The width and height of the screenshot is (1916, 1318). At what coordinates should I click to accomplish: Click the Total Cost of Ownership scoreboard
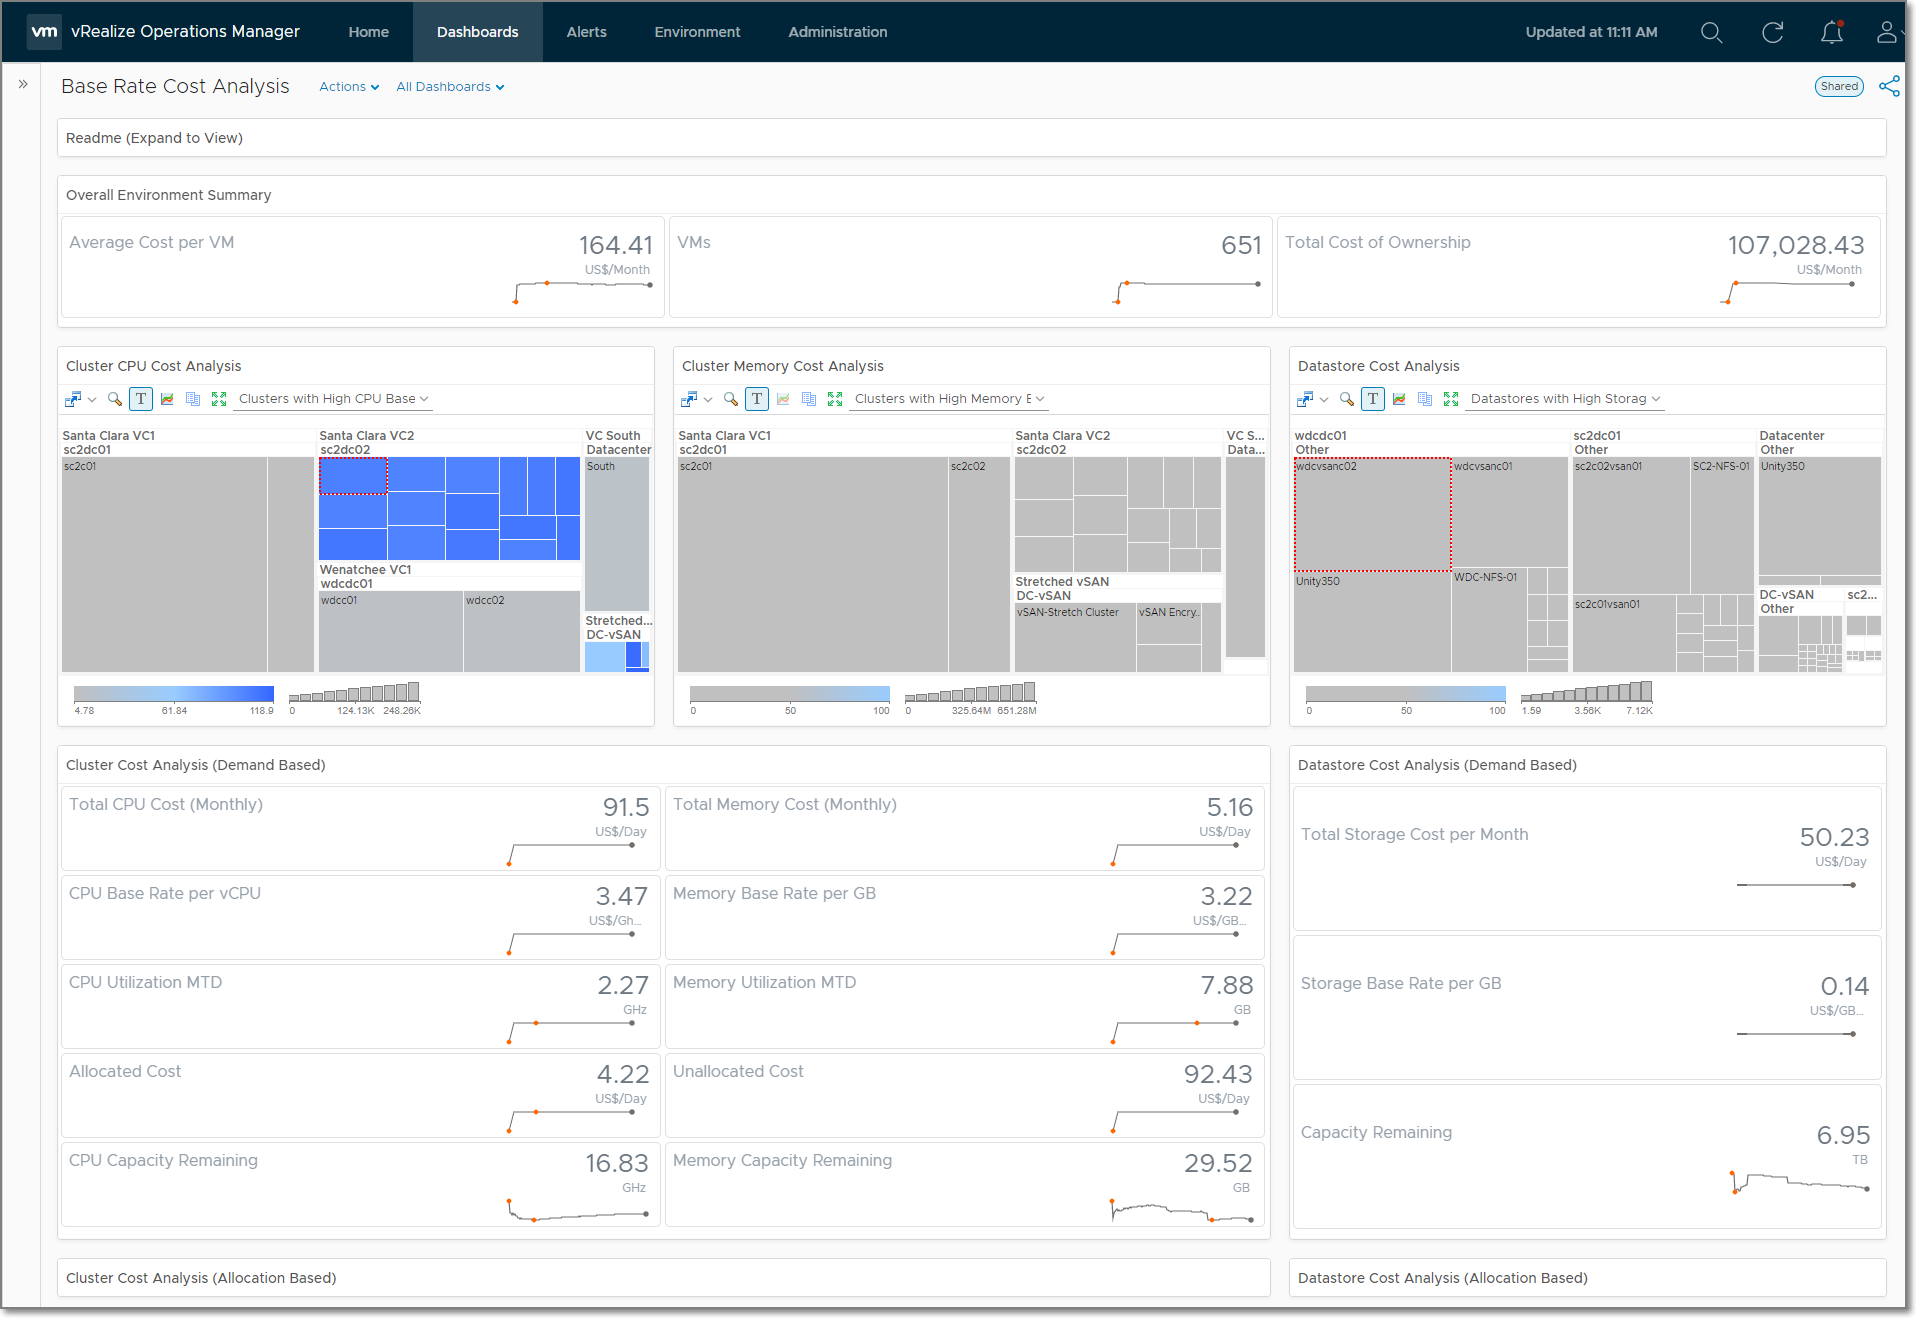1579,268
